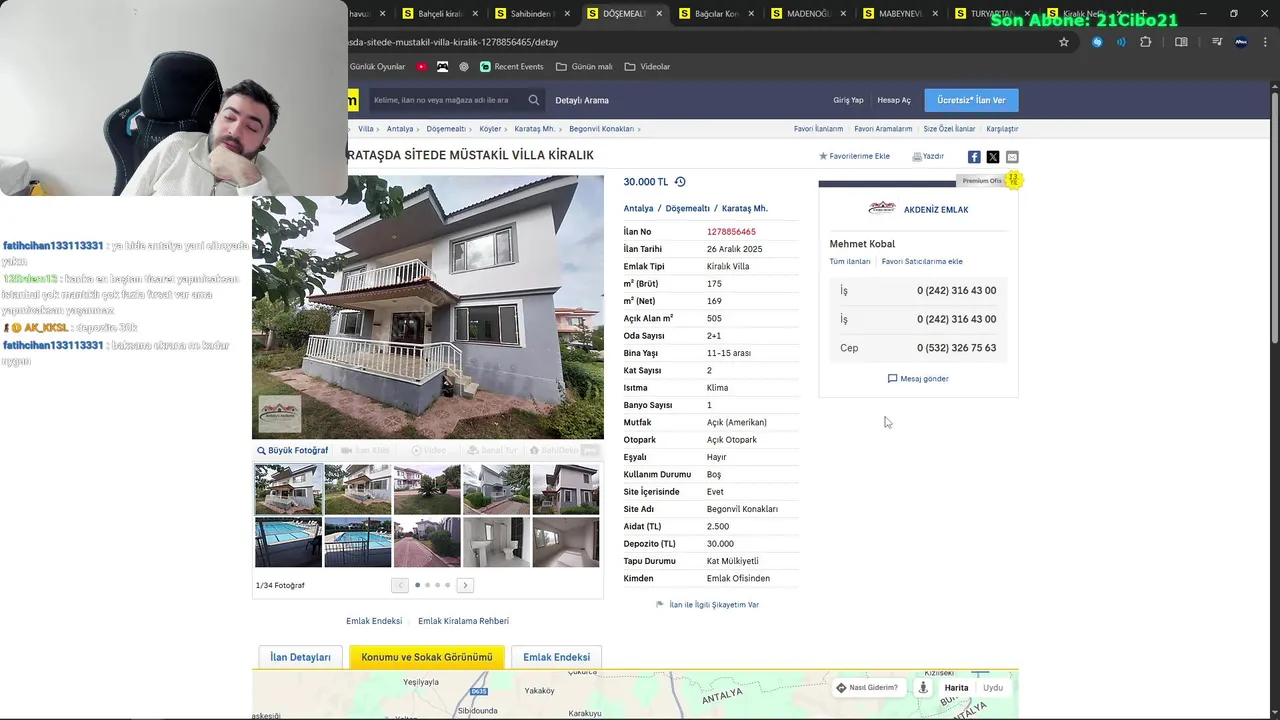The width and height of the screenshot is (1280, 720).
Task: Open the bathroom photo thumbnail
Action: coord(496,542)
